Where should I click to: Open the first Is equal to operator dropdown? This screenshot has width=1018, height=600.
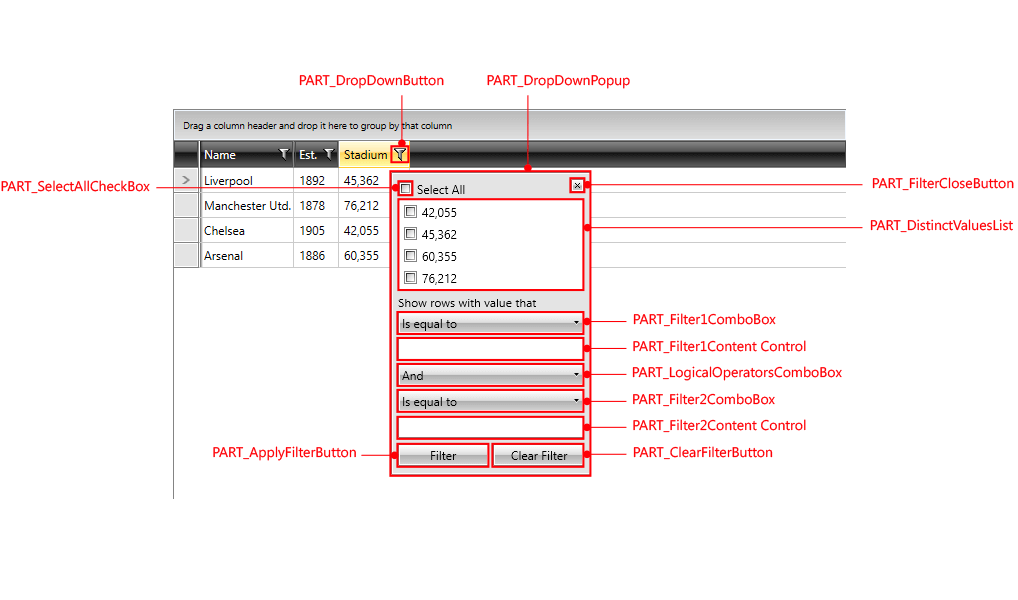click(x=490, y=323)
